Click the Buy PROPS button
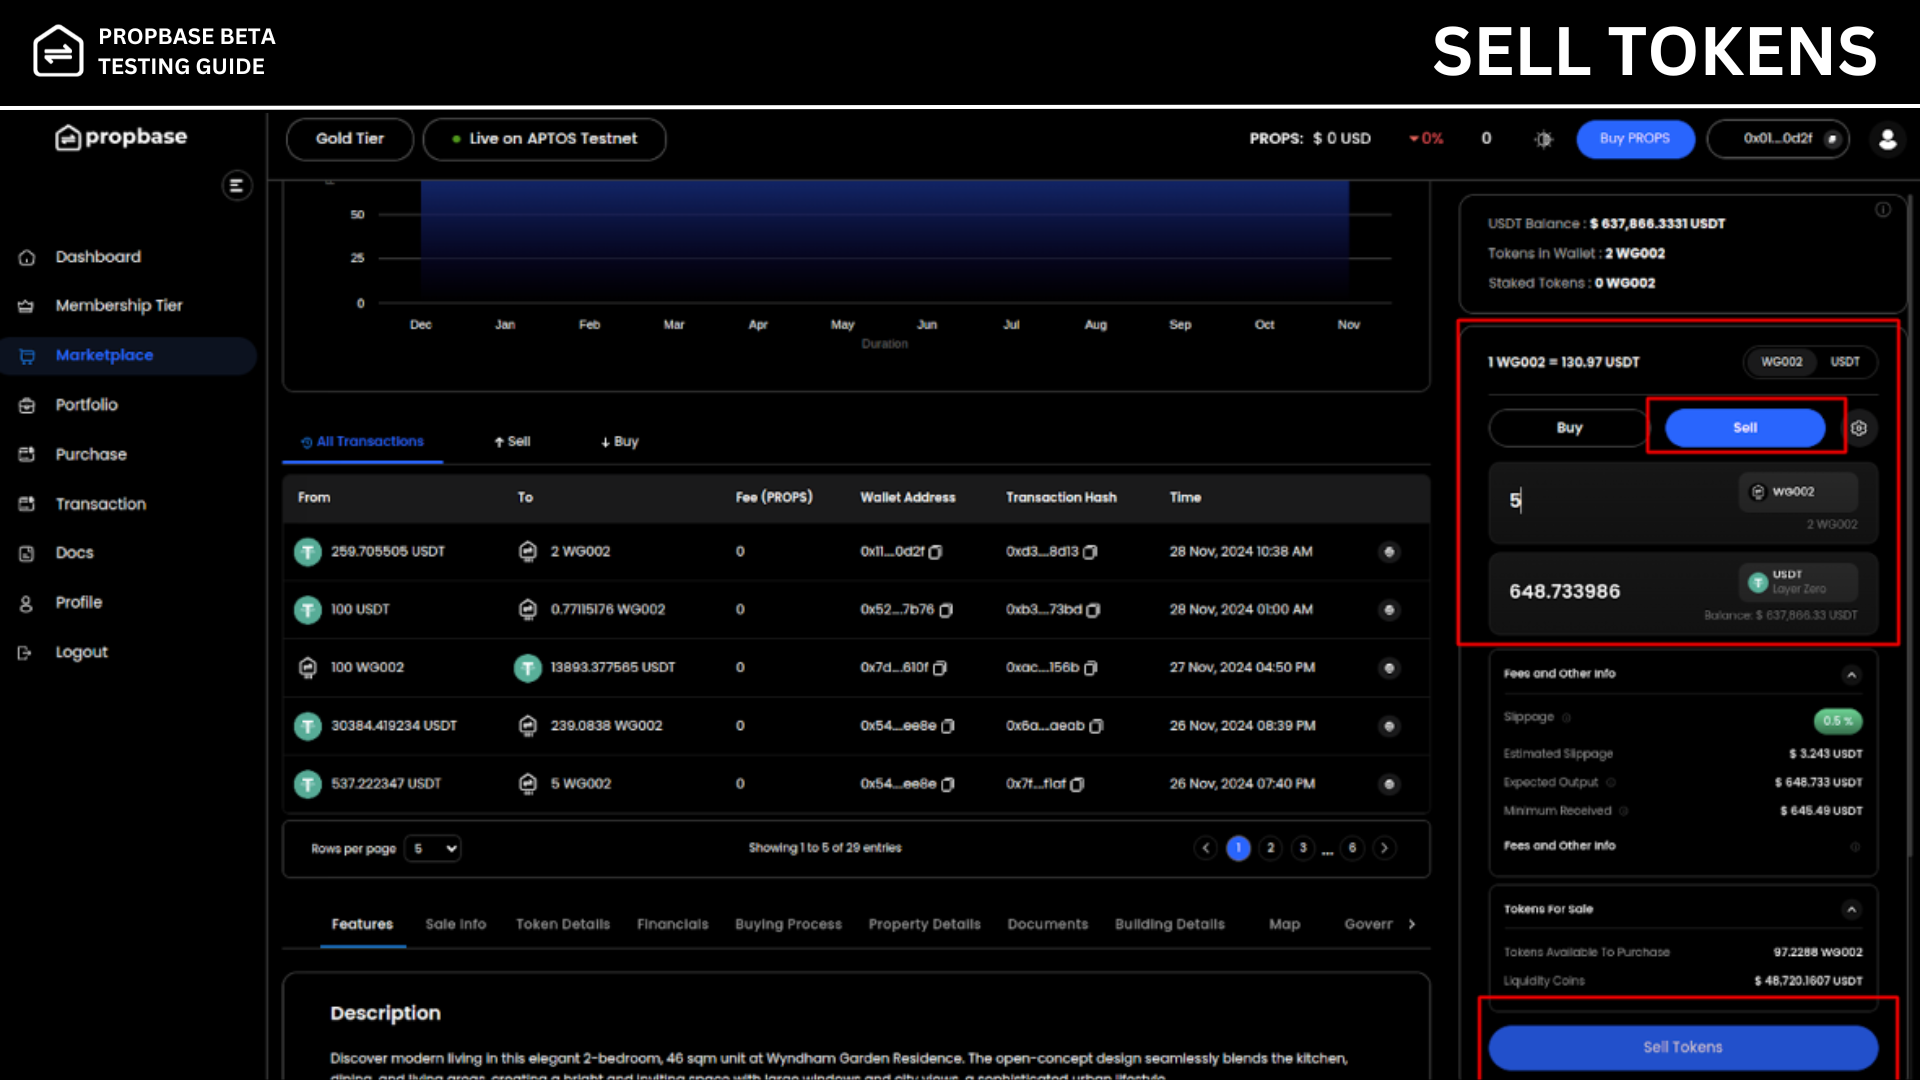Screen dimensions: 1920x1080 pos(1634,139)
